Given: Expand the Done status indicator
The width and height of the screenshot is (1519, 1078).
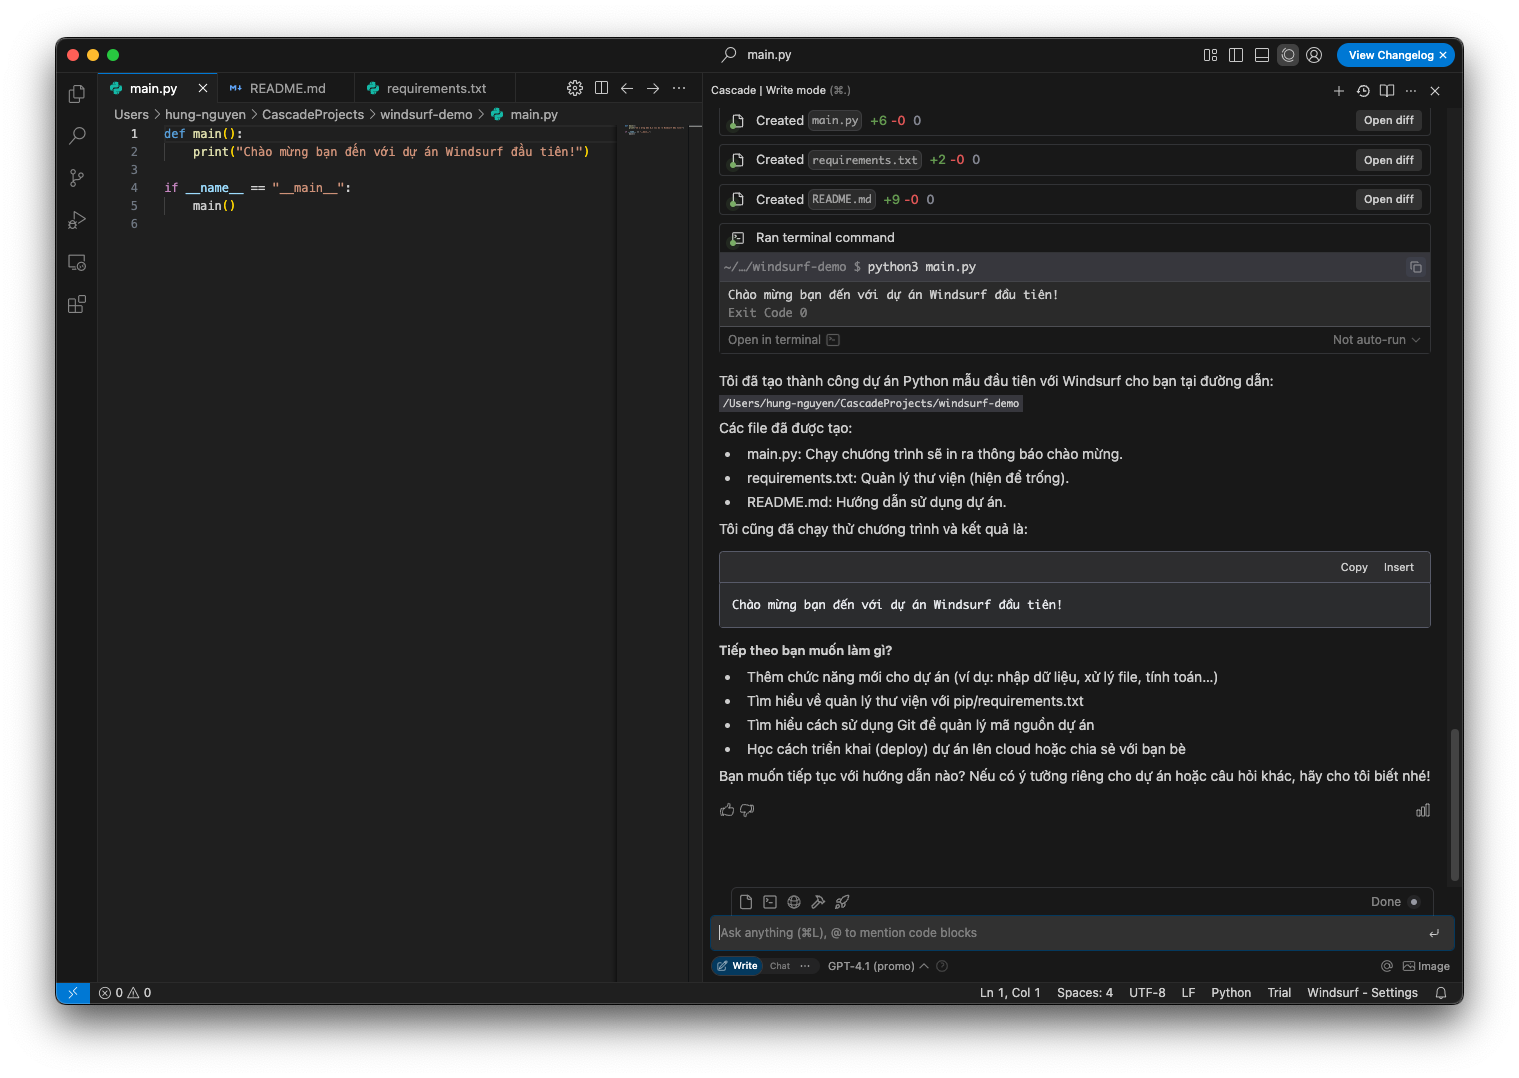Looking at the screenshot, I should [1395, 902].
